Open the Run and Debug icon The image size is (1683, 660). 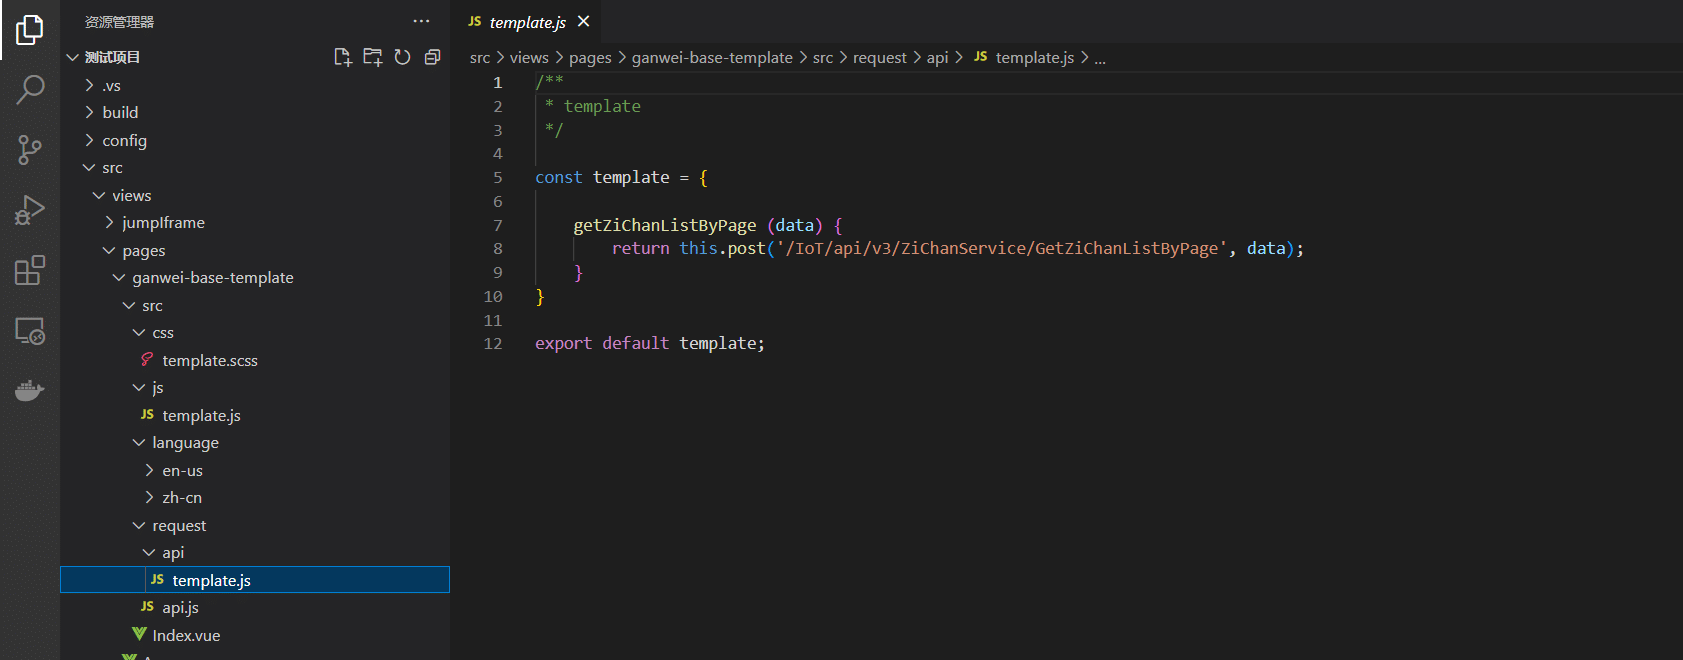point(30,210)
